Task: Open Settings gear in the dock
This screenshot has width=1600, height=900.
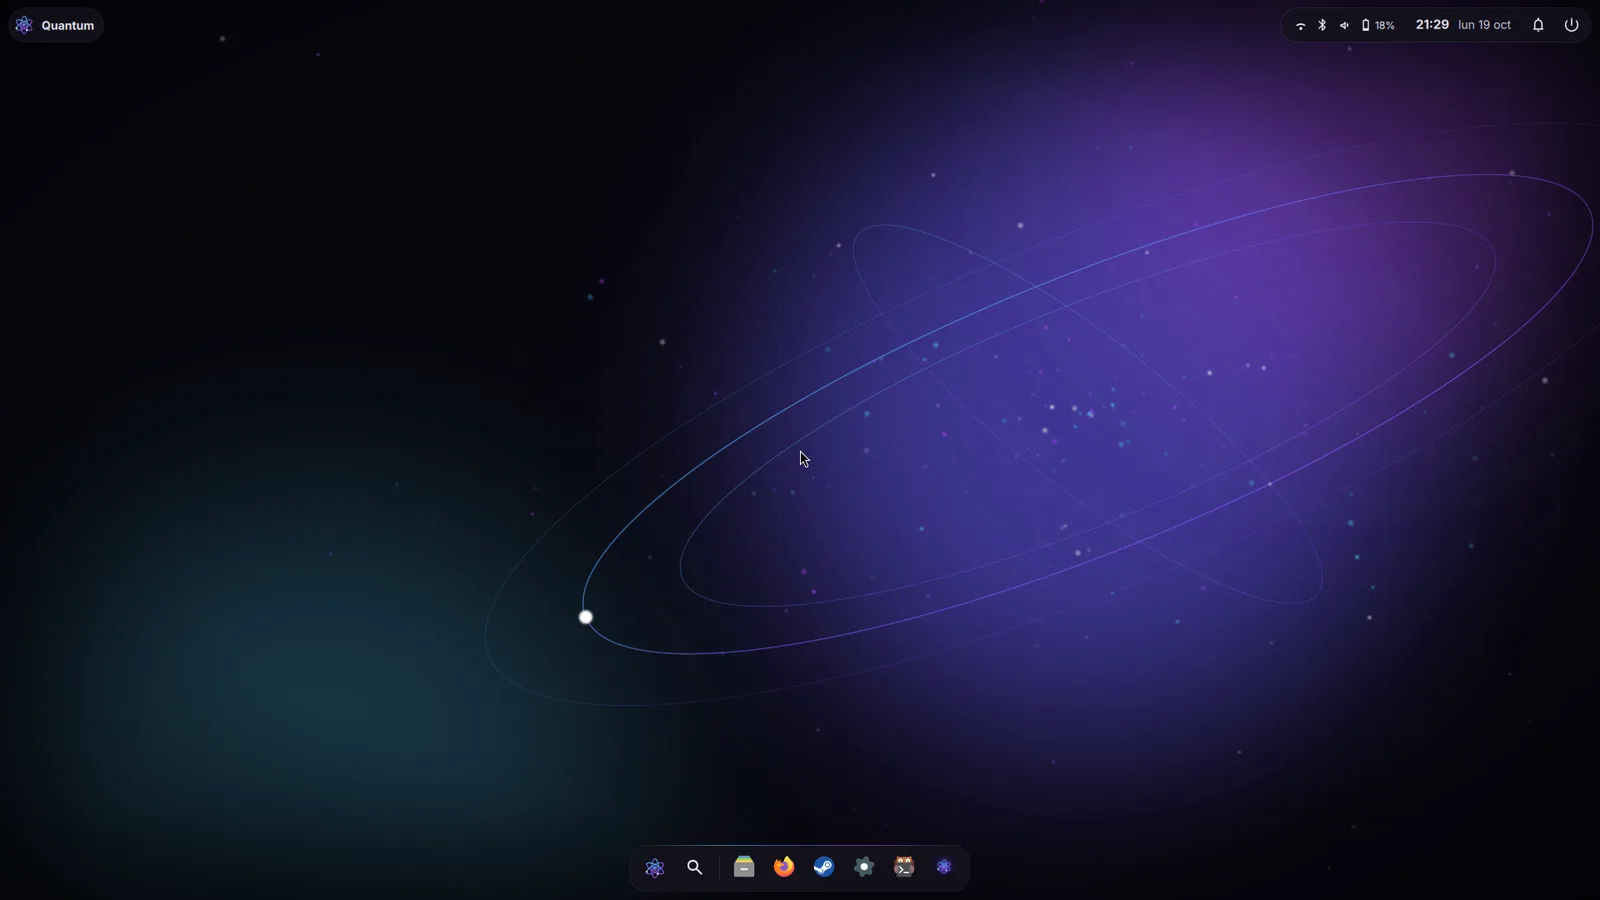Action: 864,867
